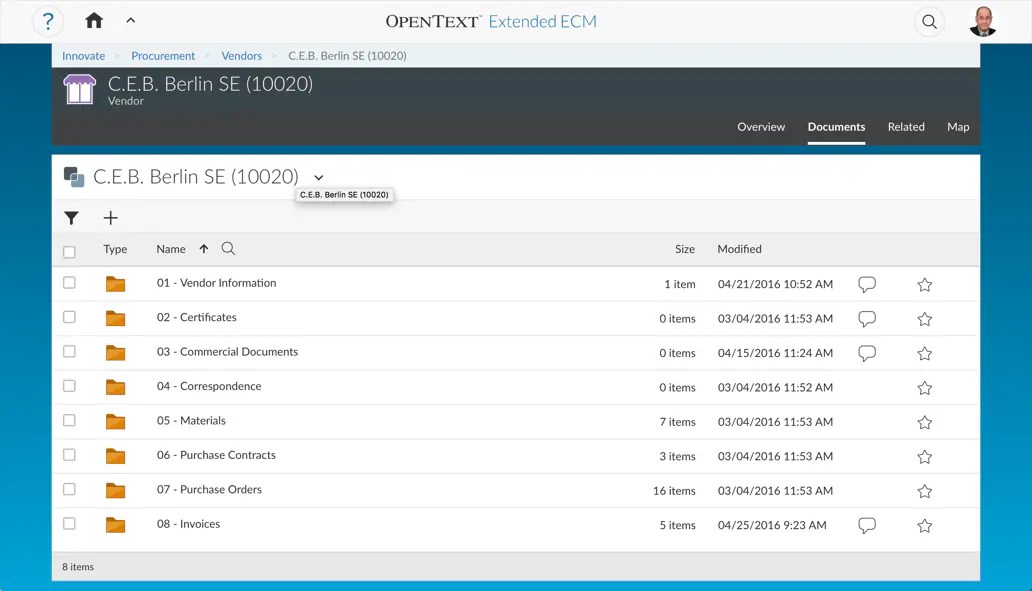Open global search with the magnifier icon
This screenshot has height=591, width=1032.
[x=928, y=21]
